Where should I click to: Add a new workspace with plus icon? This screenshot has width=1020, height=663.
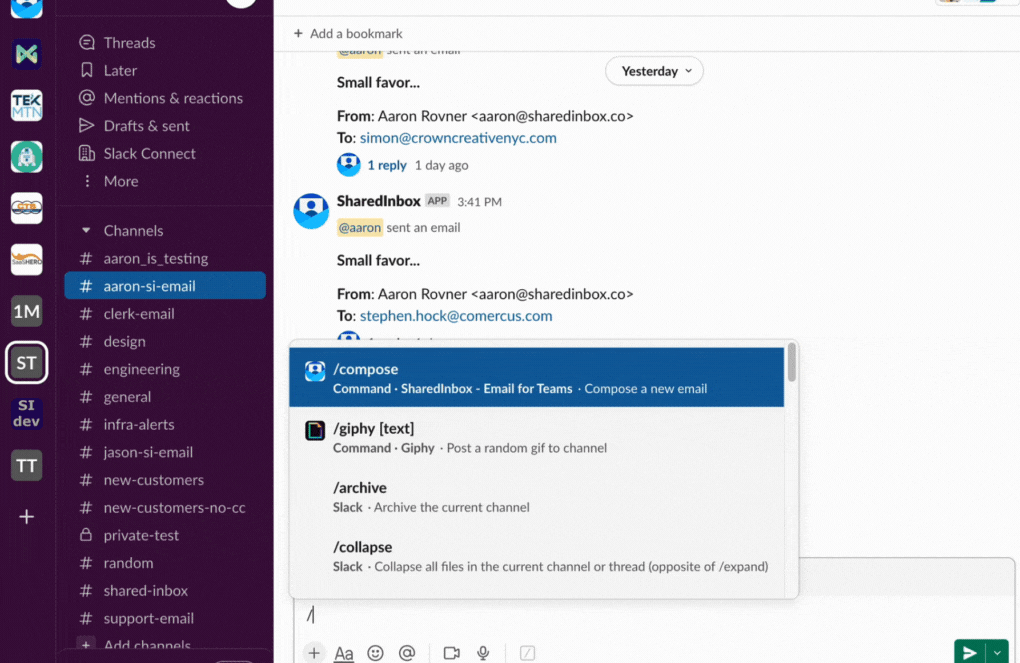point(27,517)
